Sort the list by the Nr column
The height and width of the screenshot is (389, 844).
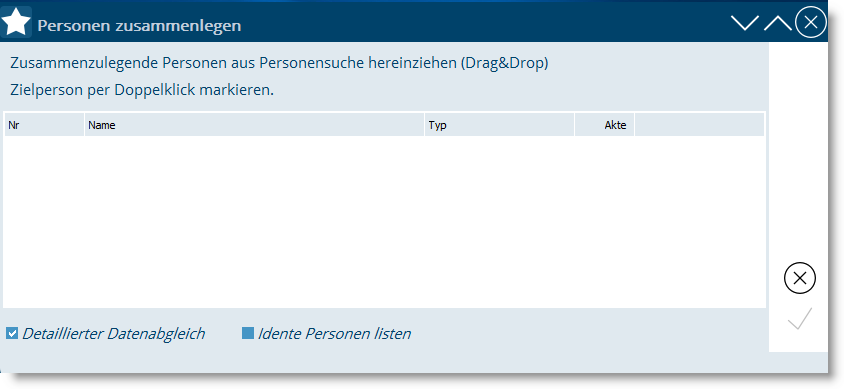[x=44, y=125]
